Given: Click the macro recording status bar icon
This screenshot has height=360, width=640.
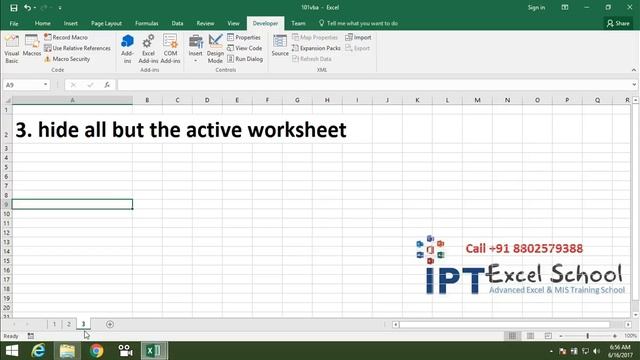Looking at the screenshot, I should pyautogui.click(x=31, y=336).
